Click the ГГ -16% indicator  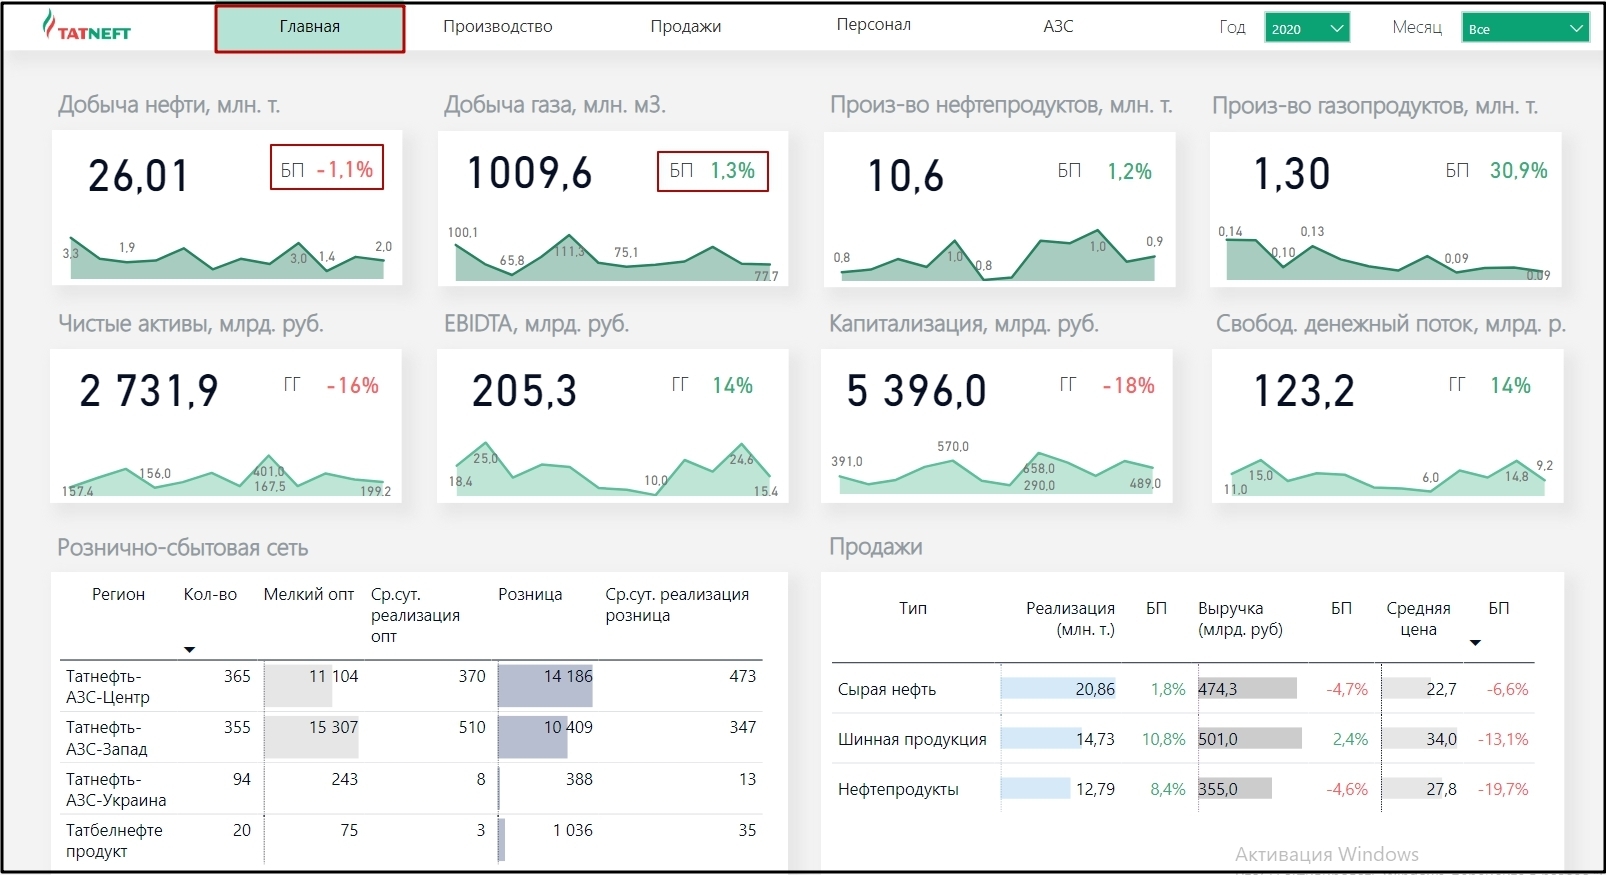pyautogui.click(x=331, y=386)
